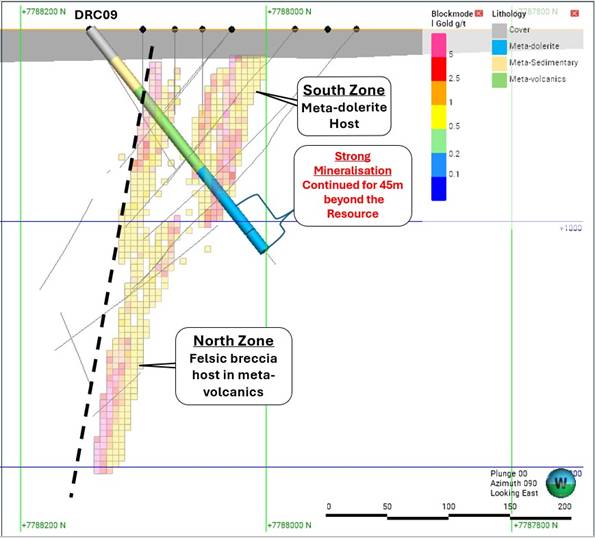
Task: Click the Azimuth 090 view text
Action: tap(513, 483)
